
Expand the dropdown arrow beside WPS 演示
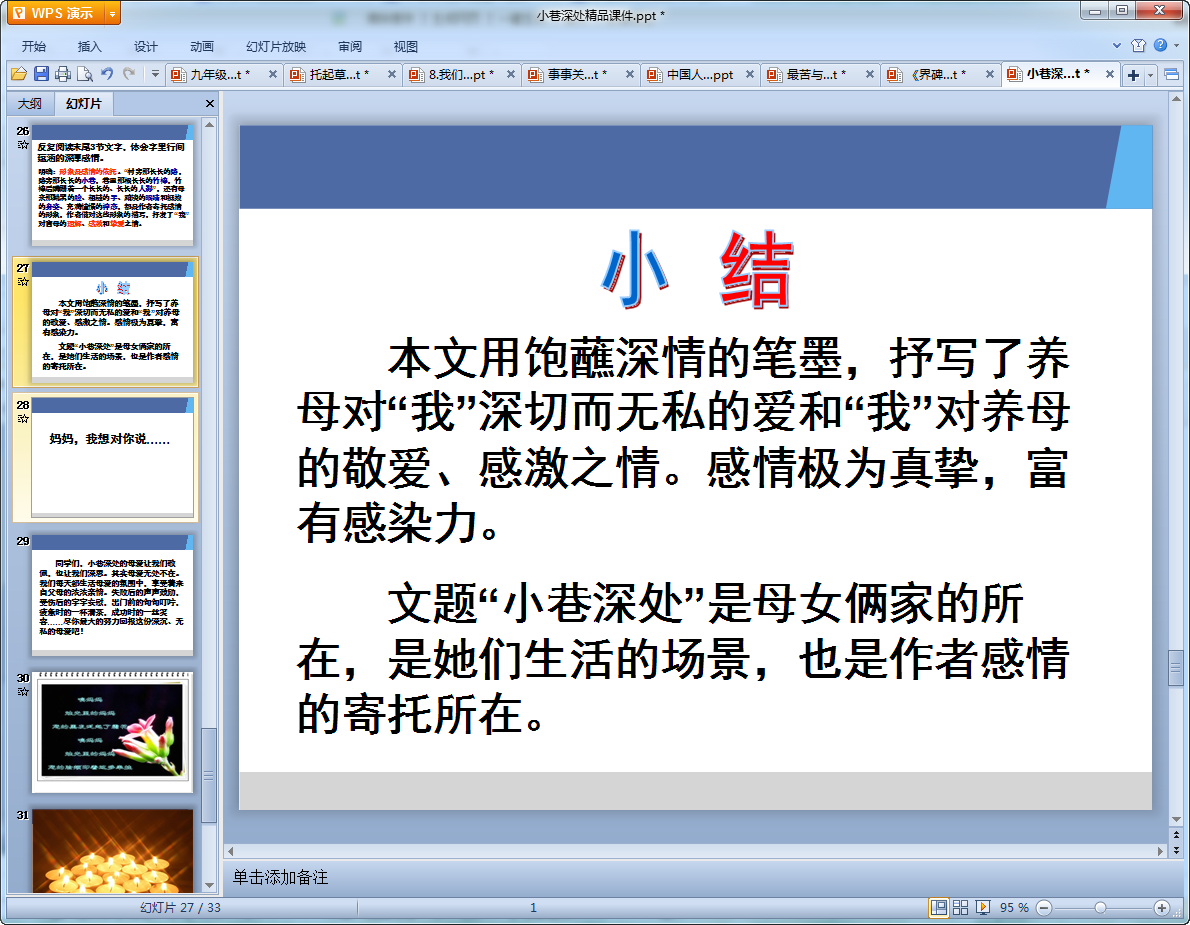(x=112, y=13)
